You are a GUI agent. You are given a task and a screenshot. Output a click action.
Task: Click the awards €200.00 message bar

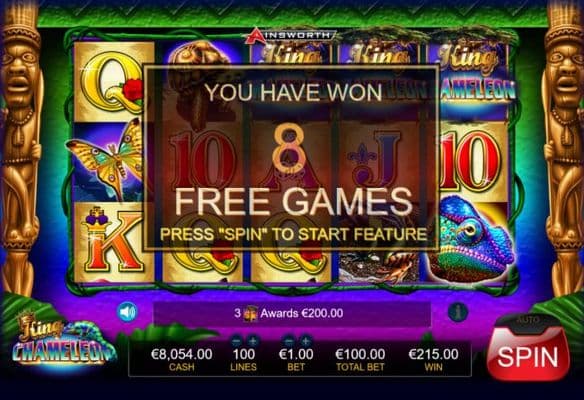(292, 314)
